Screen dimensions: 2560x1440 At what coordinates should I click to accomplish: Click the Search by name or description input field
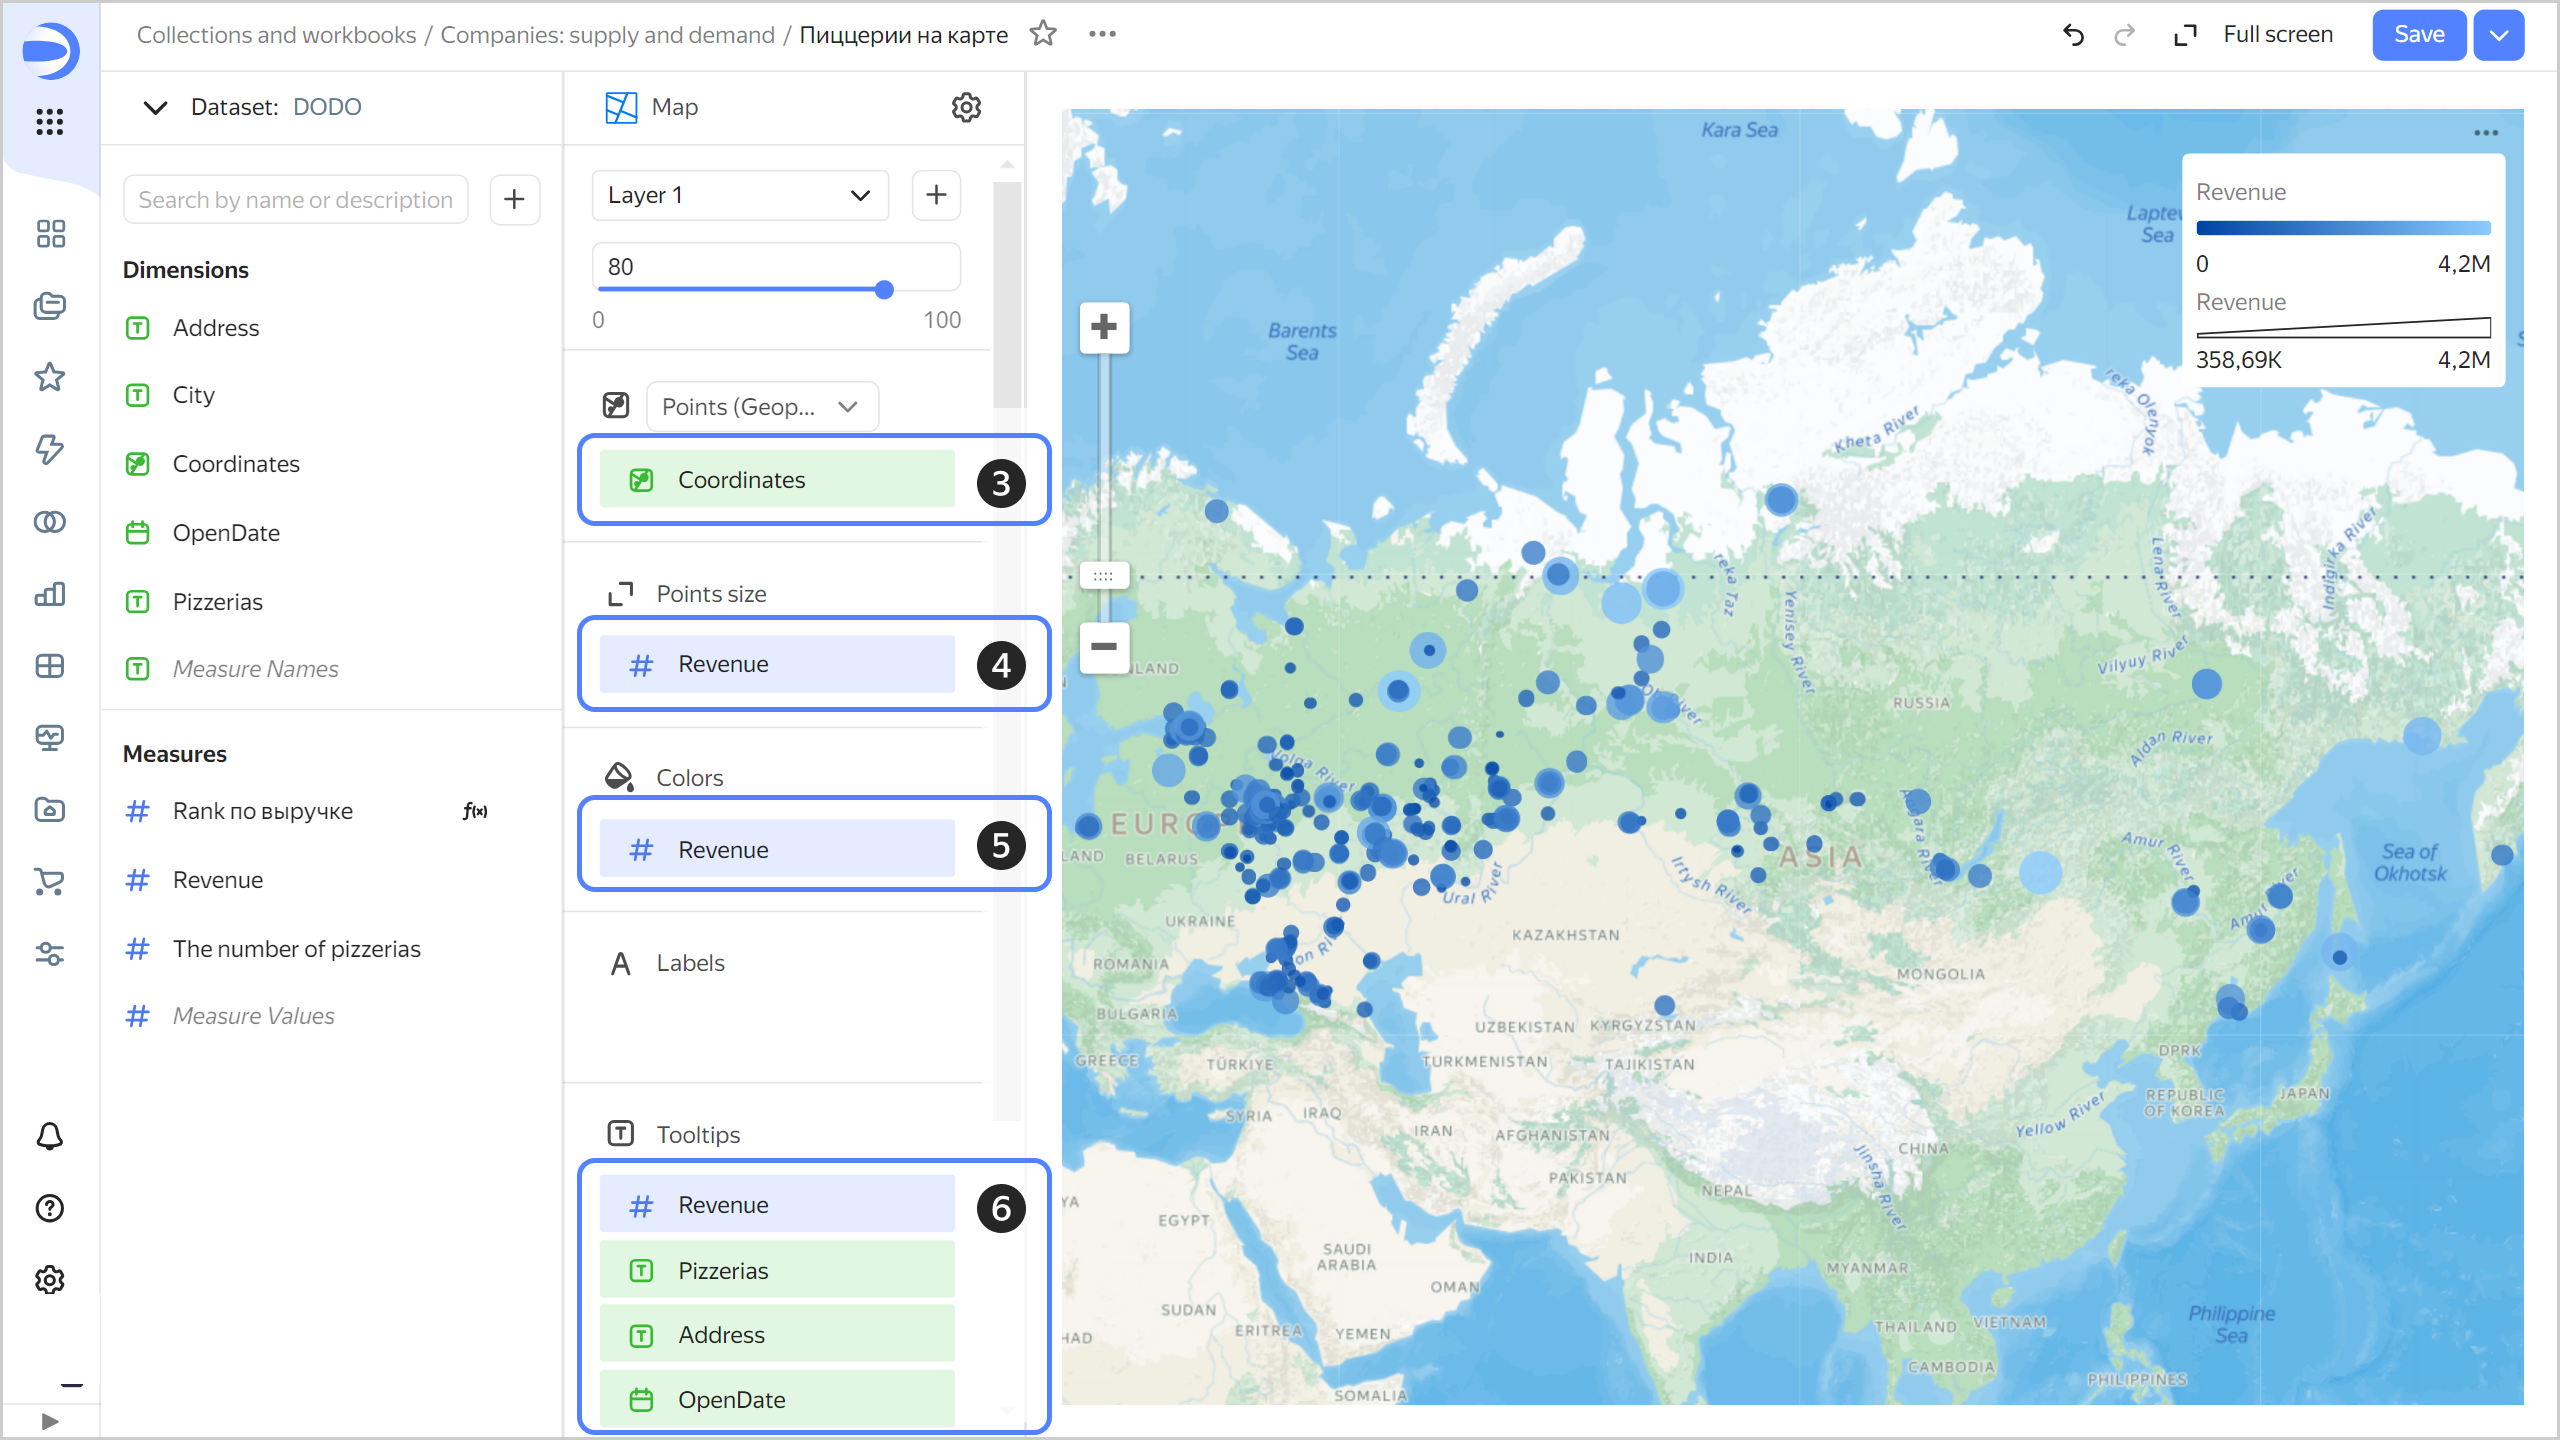pos(297,199)
